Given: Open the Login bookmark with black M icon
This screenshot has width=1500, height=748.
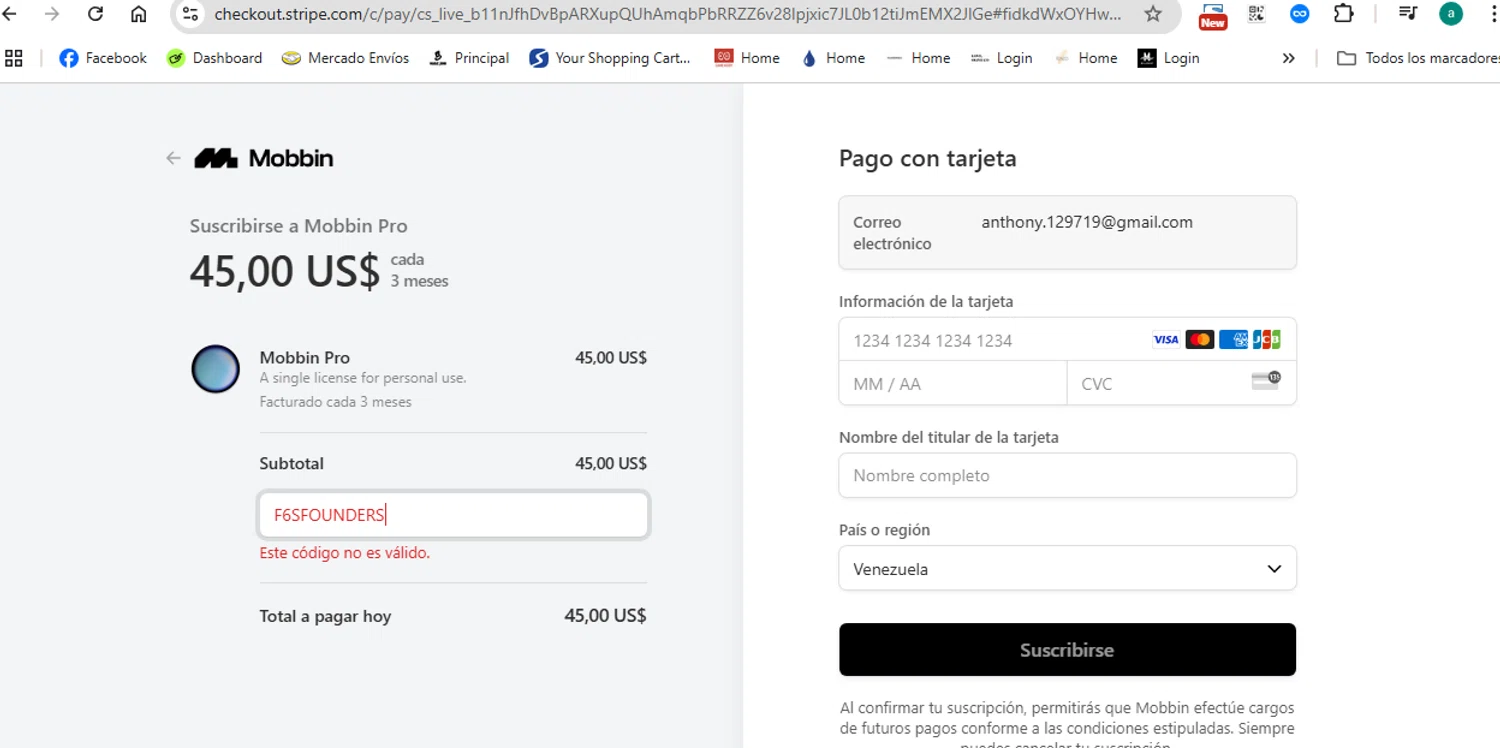Looking at the screenshot, I should [1168, 58].
